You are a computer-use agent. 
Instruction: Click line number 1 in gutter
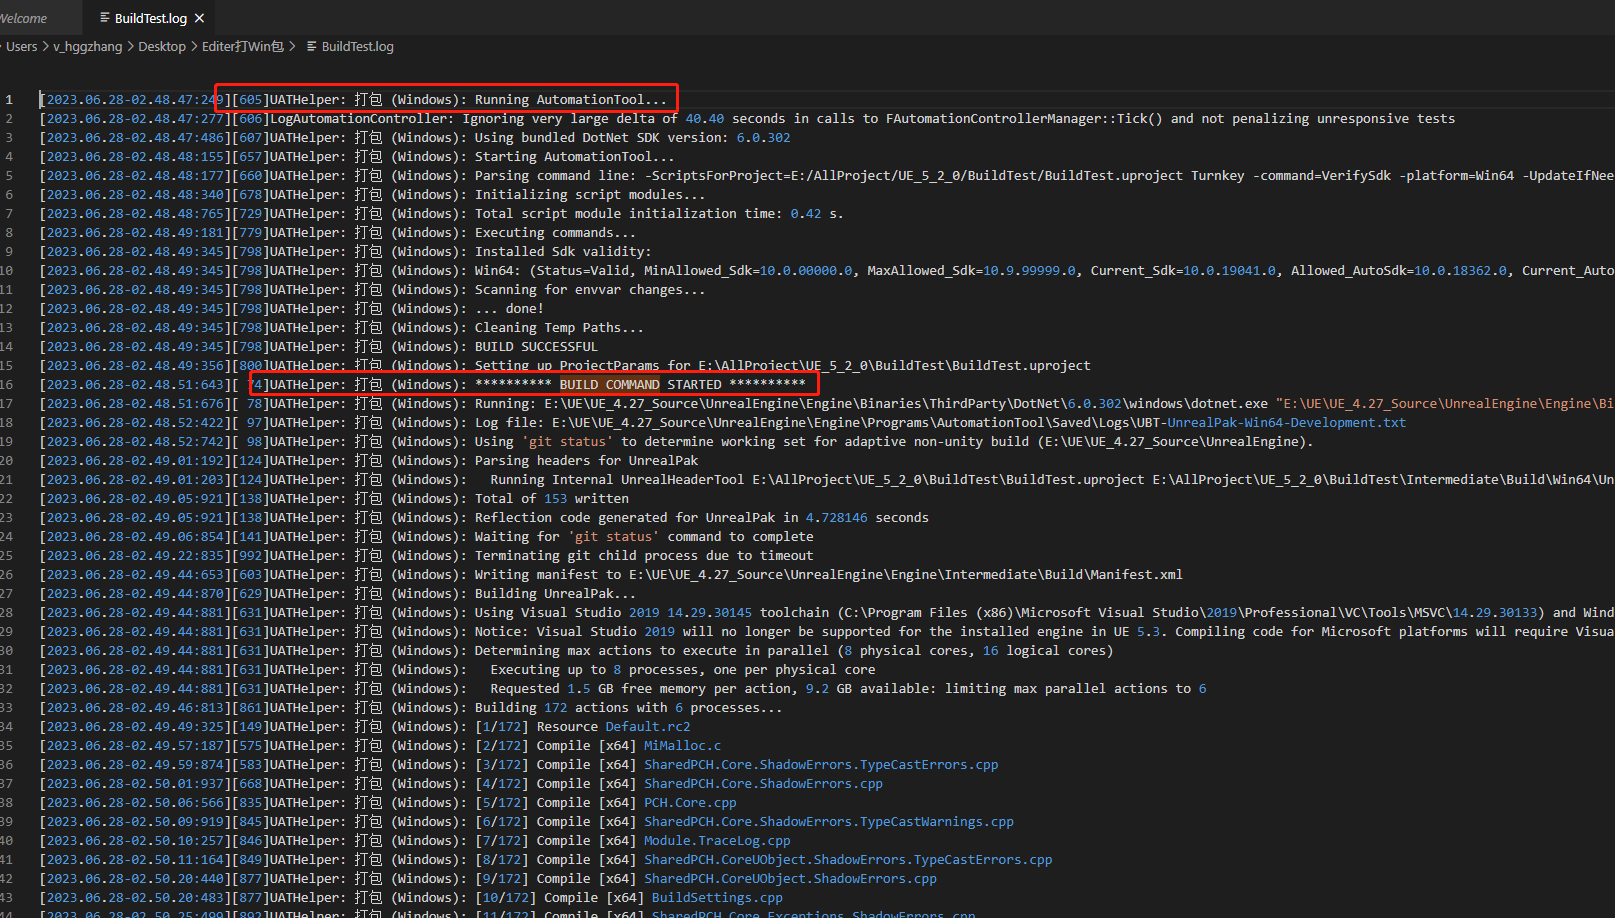tap(9, 100)
